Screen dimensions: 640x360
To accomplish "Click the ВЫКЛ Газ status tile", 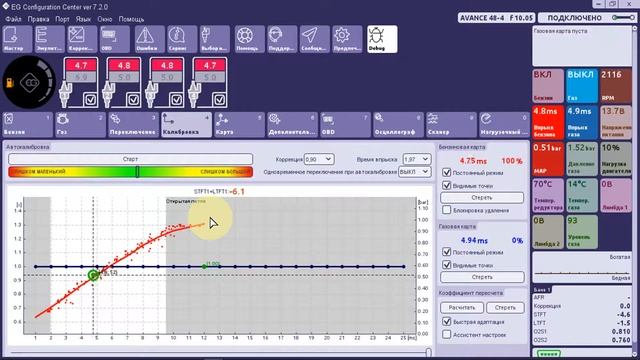I will pos(582,86).
